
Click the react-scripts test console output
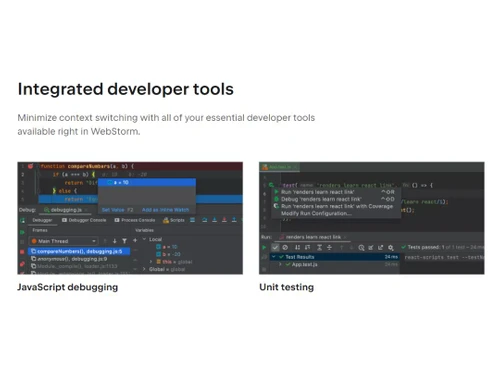444,257
